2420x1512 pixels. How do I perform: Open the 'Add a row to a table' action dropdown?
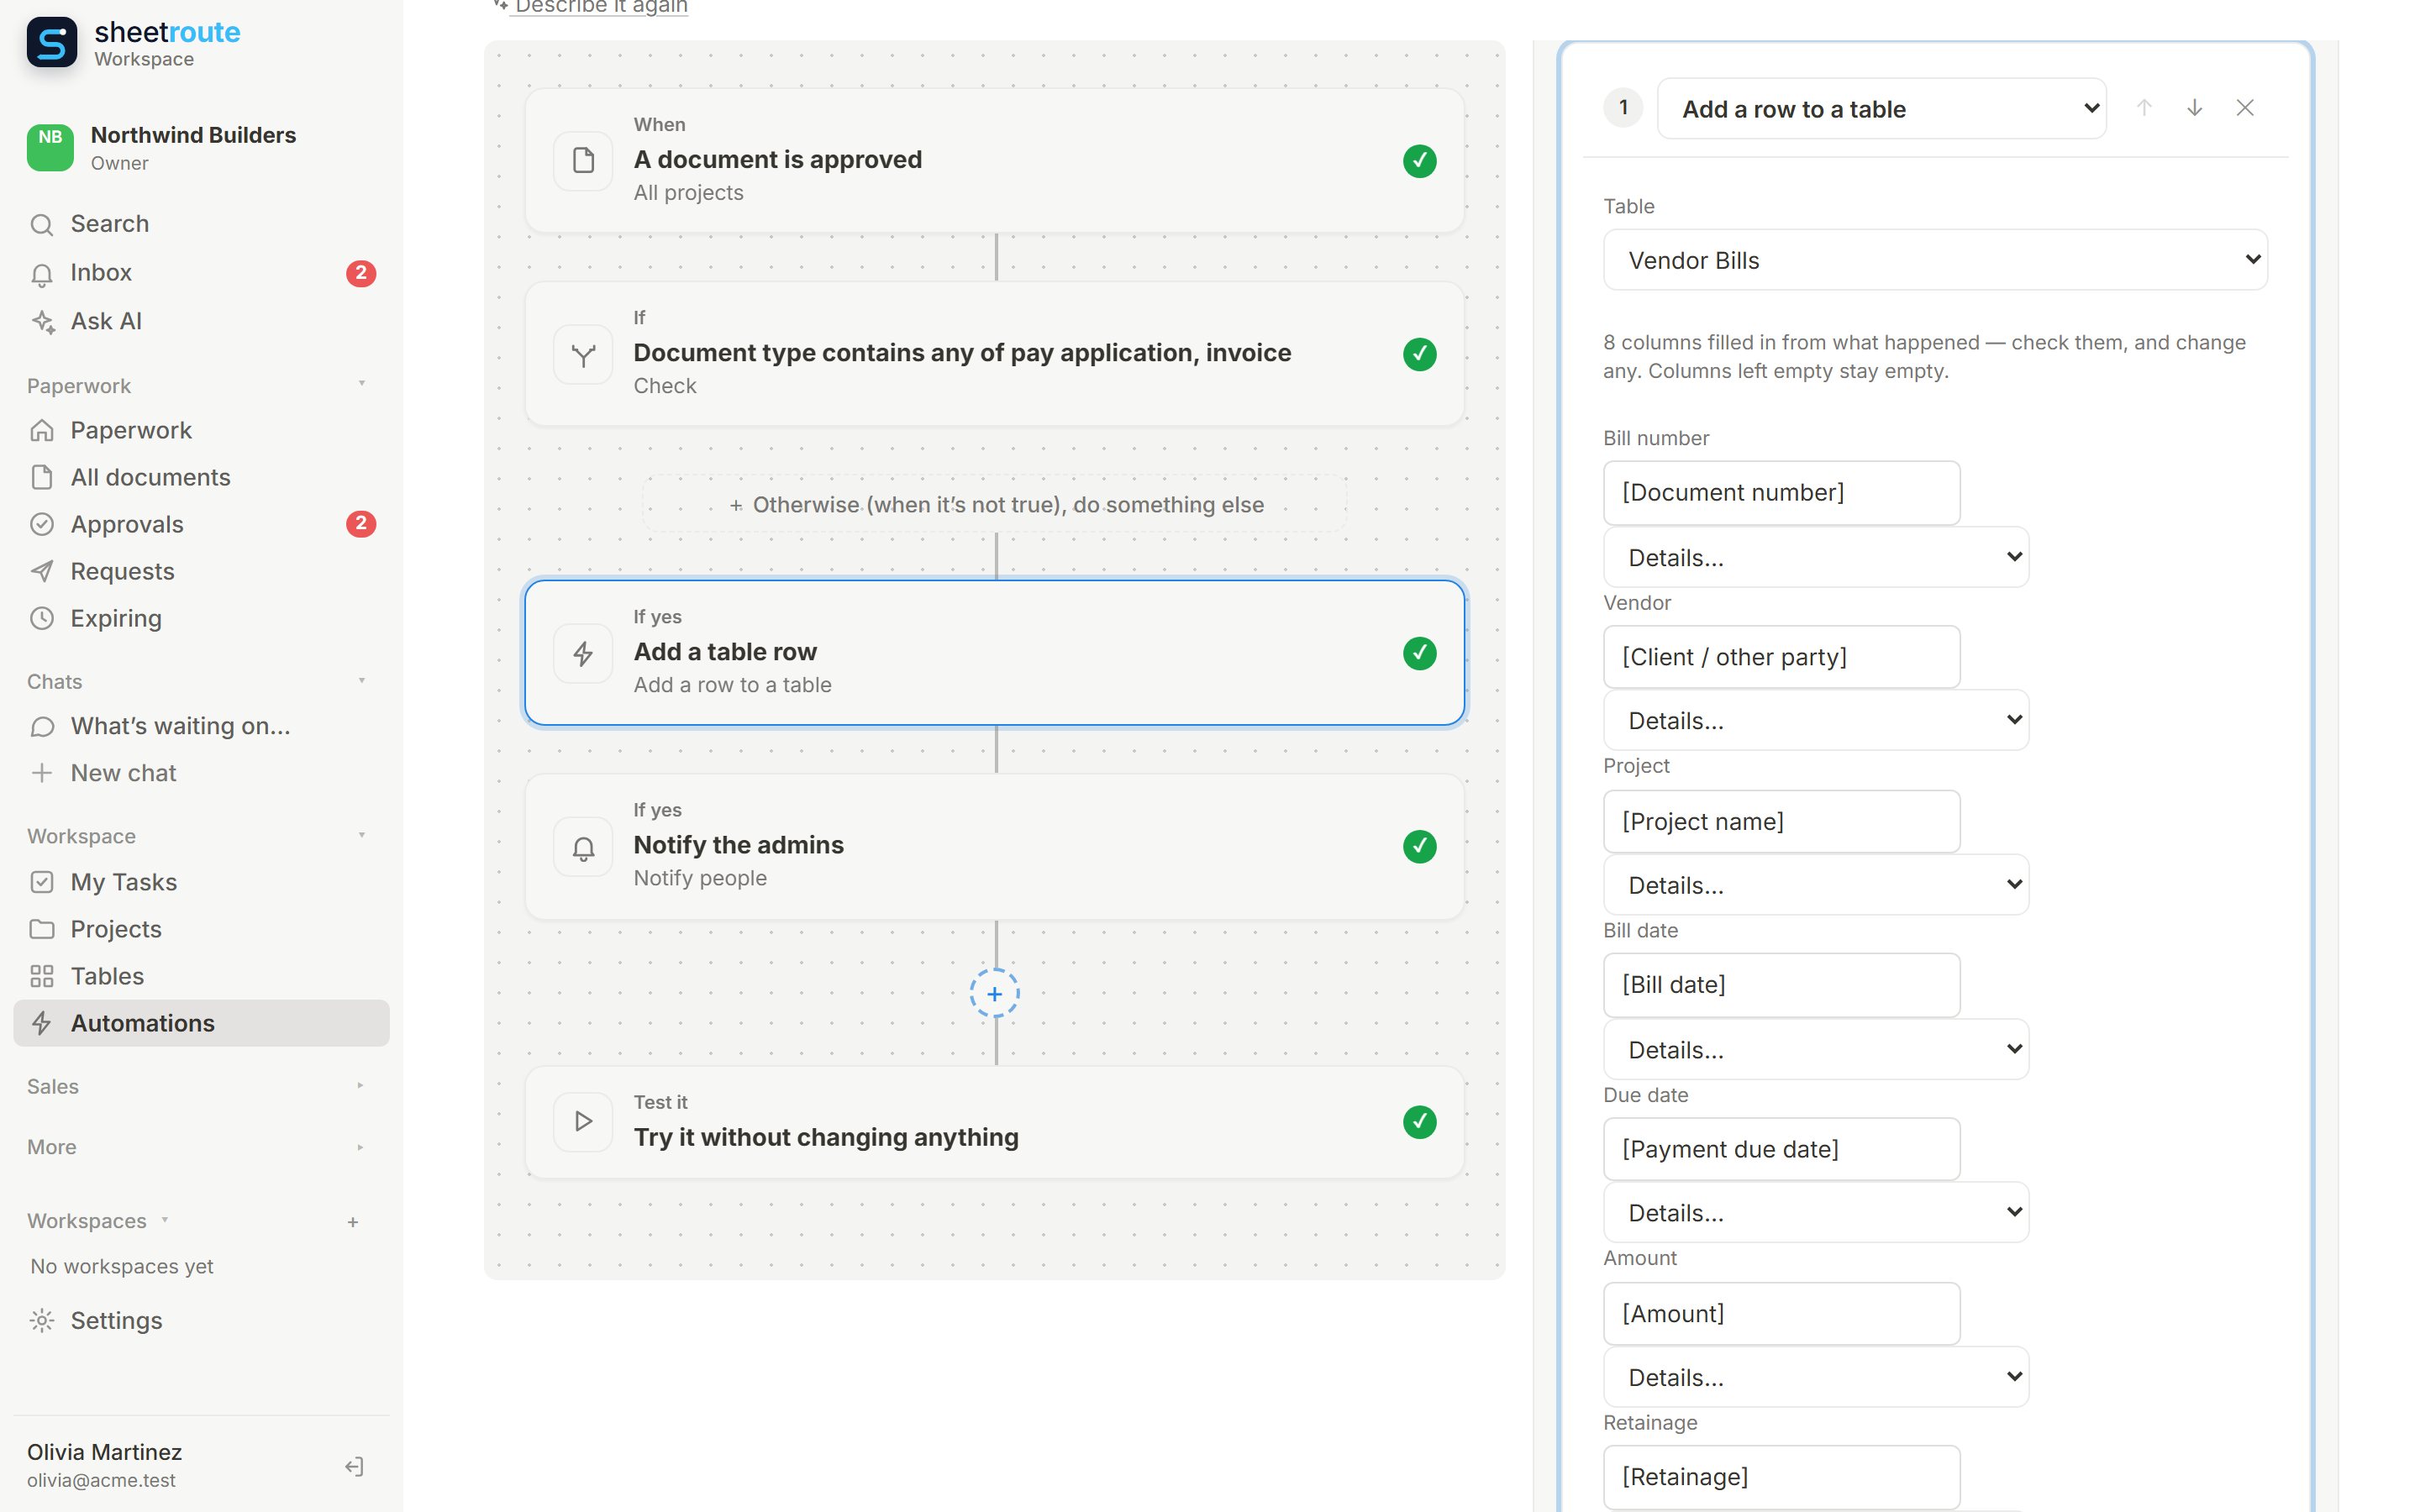point(1881,108)
